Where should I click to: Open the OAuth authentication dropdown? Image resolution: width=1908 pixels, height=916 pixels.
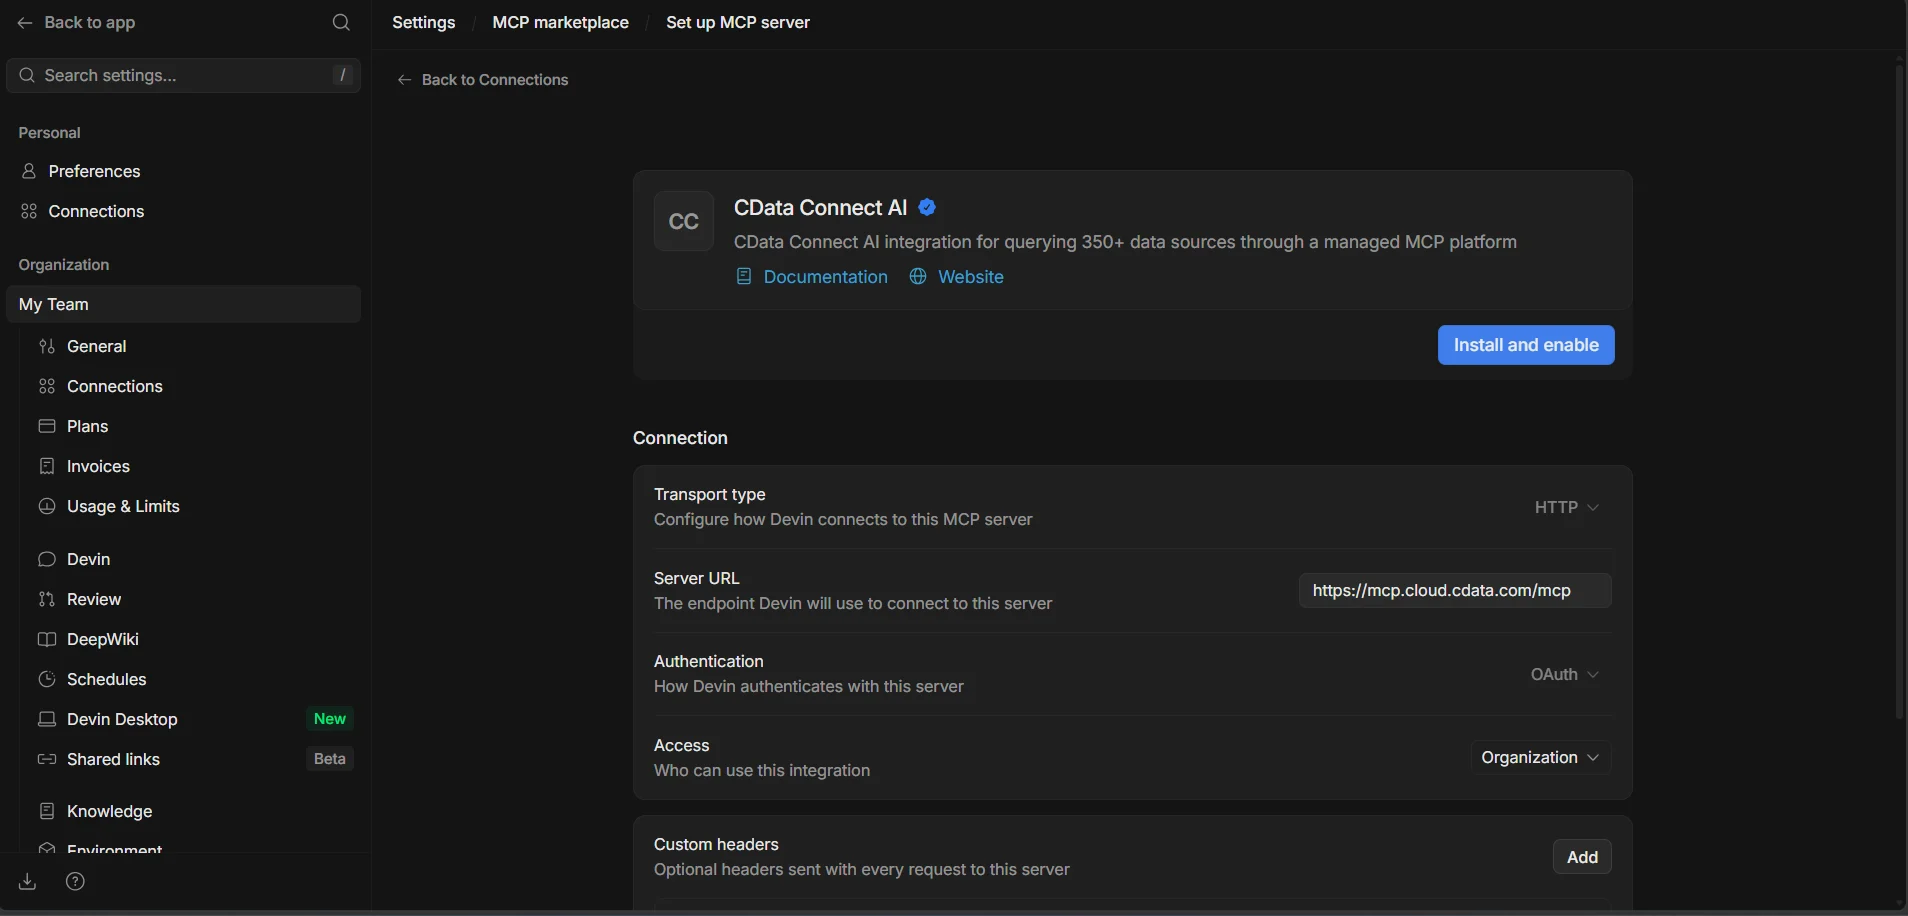tap(1564, 674)
